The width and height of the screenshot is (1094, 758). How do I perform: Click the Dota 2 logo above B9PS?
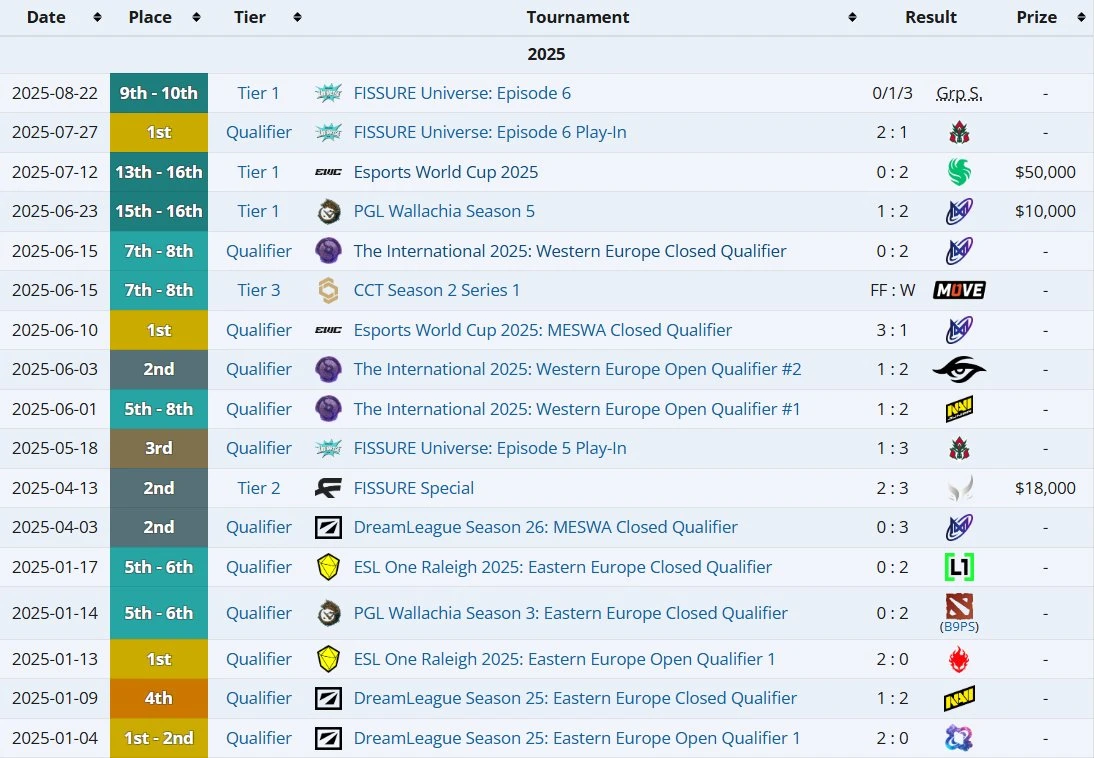[x=959, y=606]
